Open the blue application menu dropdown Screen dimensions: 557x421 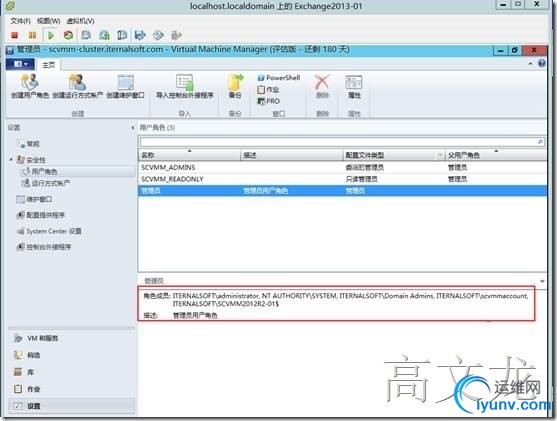21,64
